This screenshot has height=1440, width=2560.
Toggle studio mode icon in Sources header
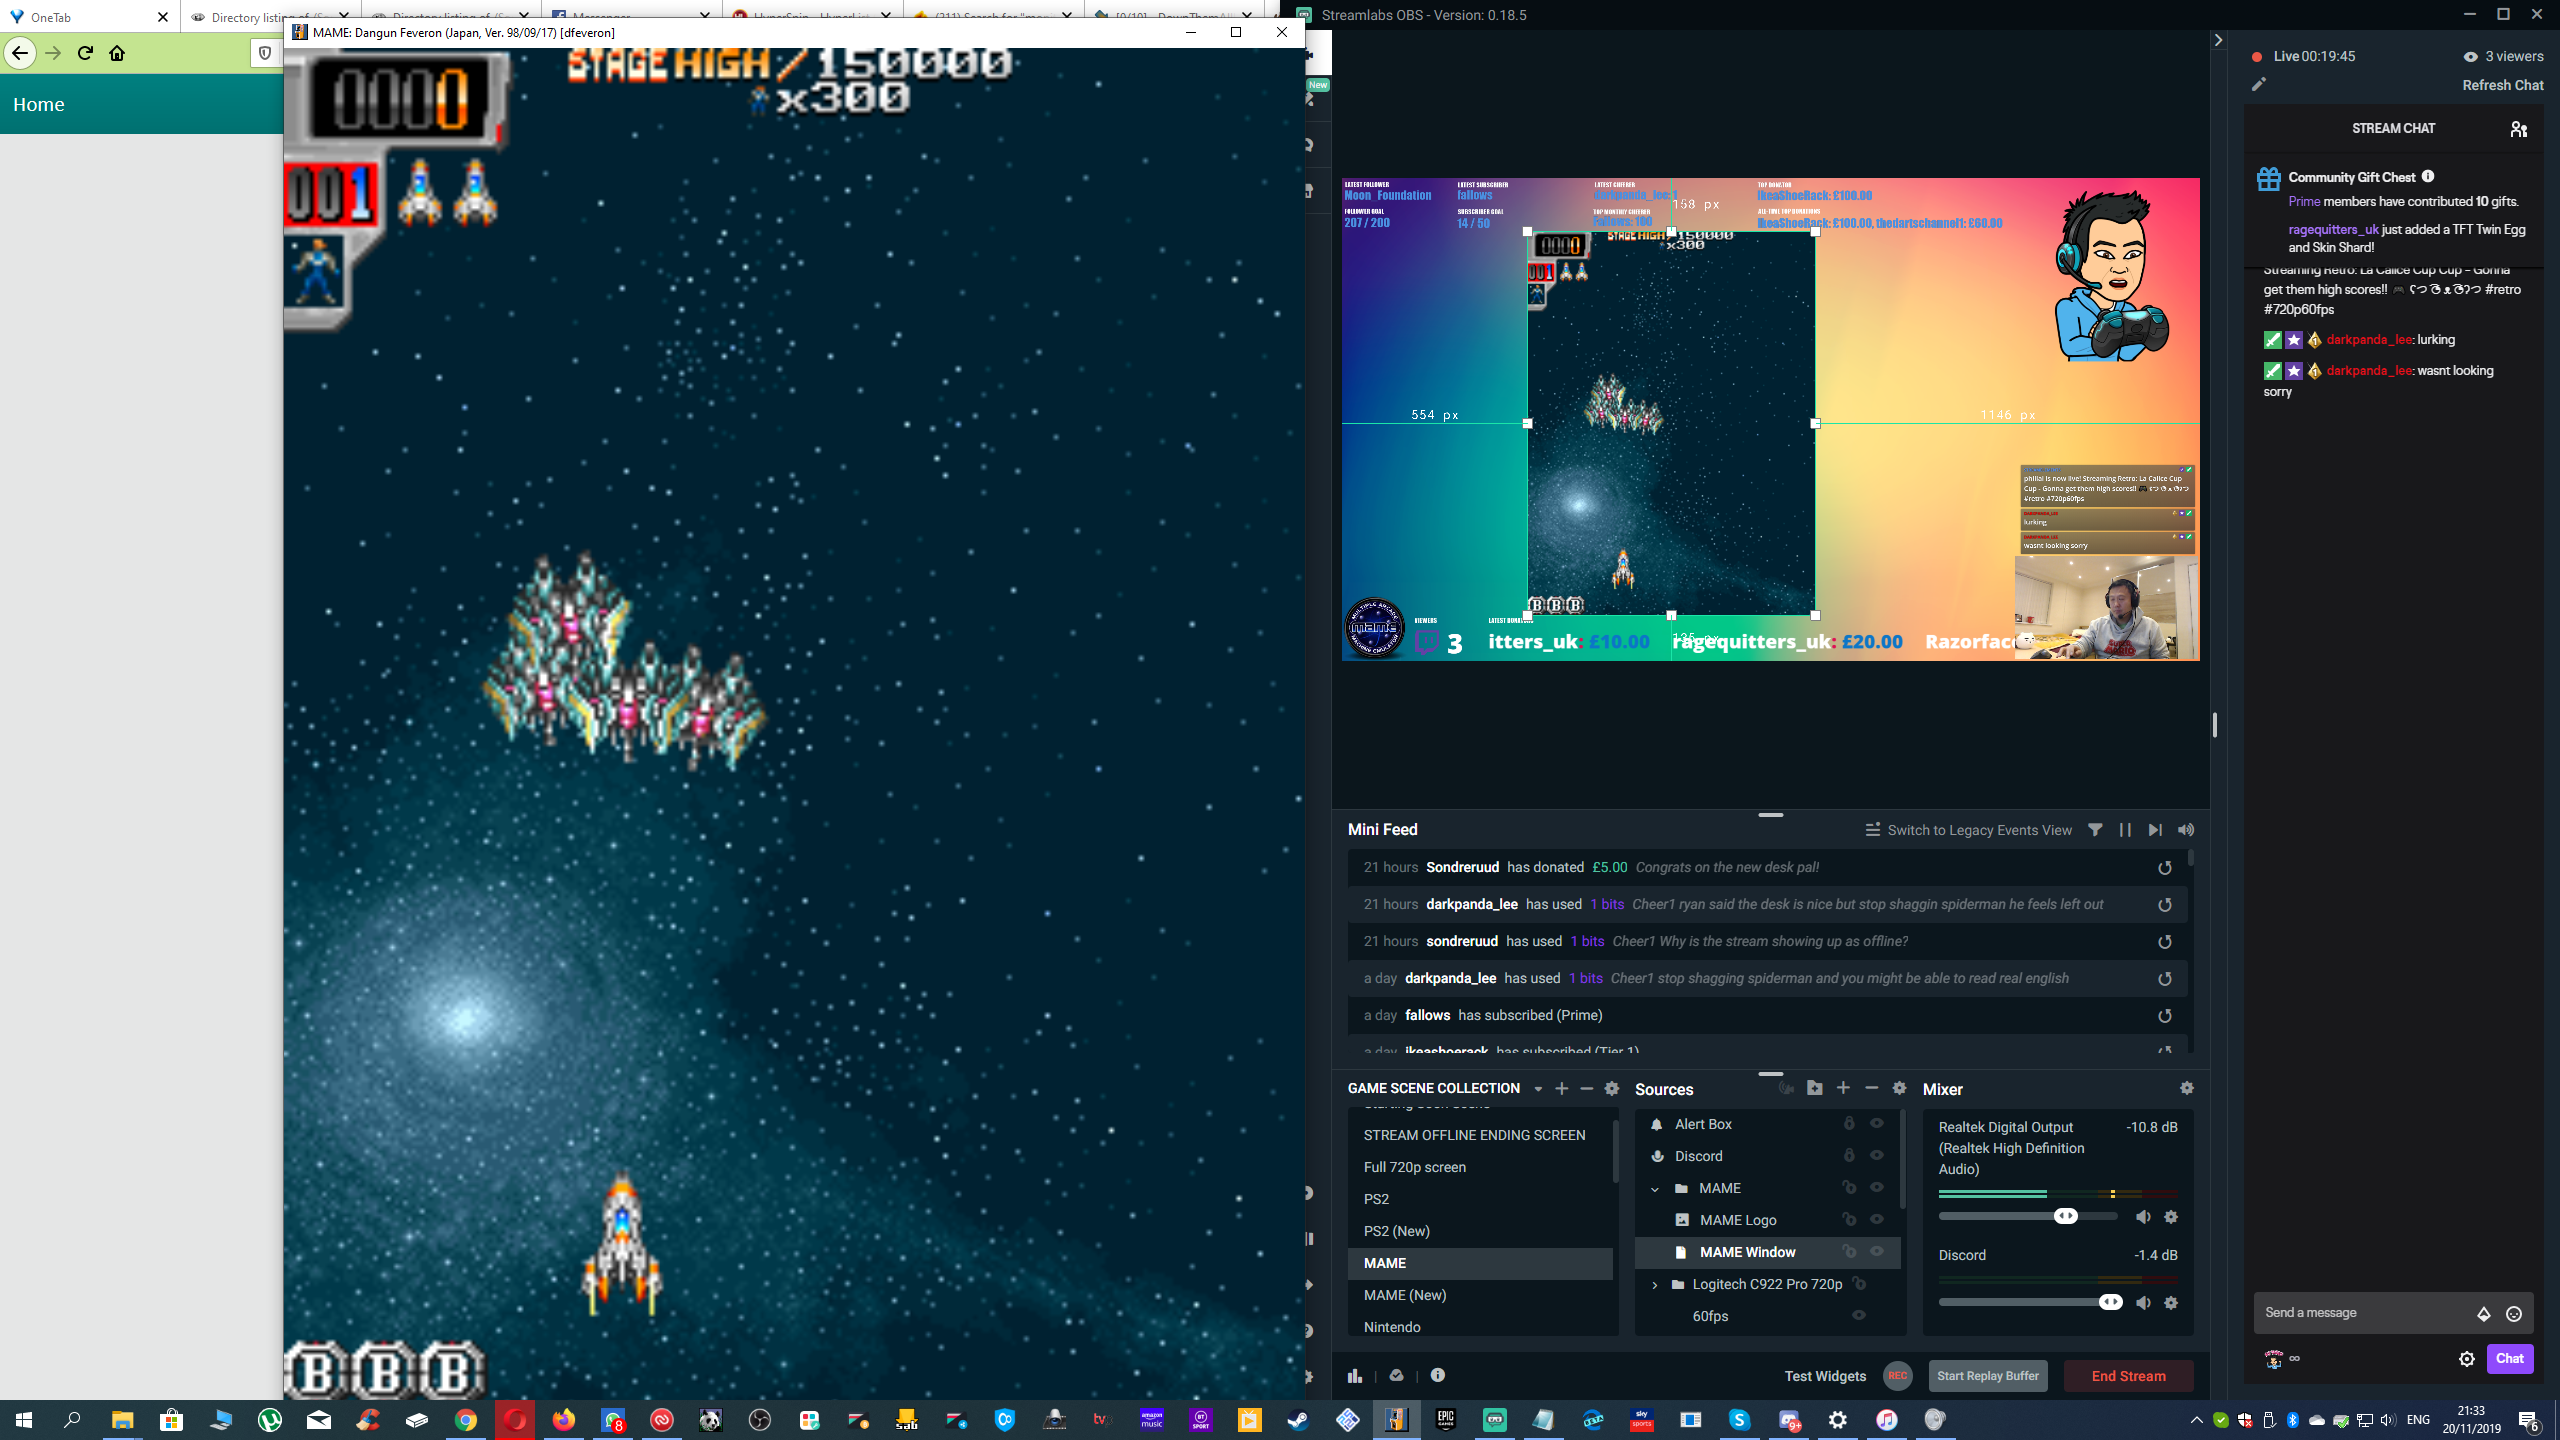pos(1786,1088)
